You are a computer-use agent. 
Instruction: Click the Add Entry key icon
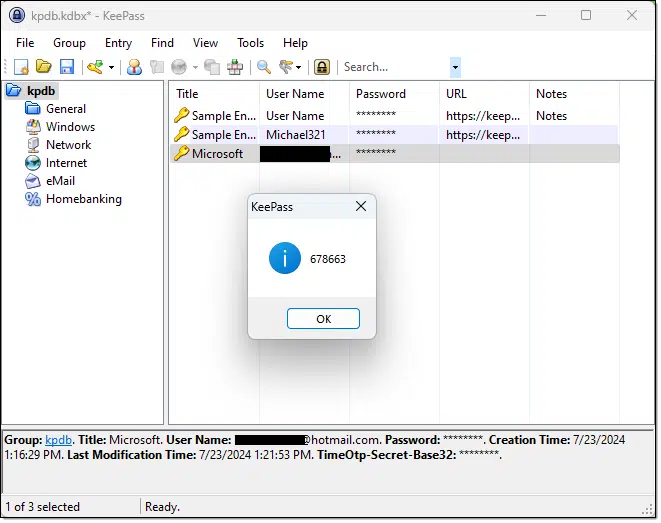click(95, 67)
